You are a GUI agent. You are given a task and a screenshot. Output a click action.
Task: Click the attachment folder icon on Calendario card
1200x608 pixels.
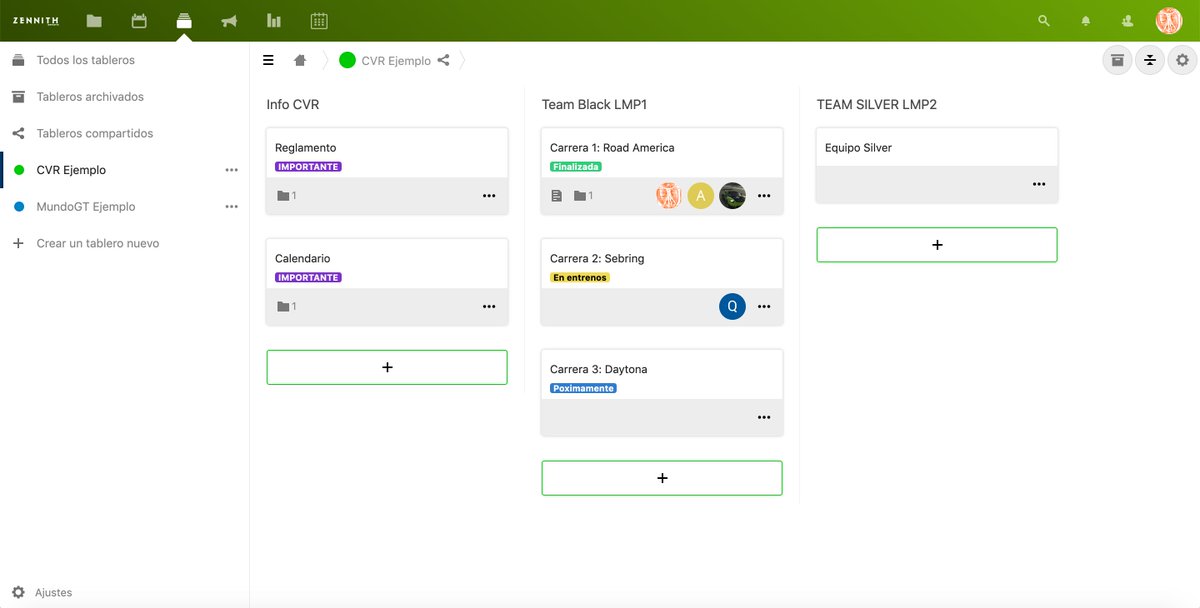coord(283,306)
